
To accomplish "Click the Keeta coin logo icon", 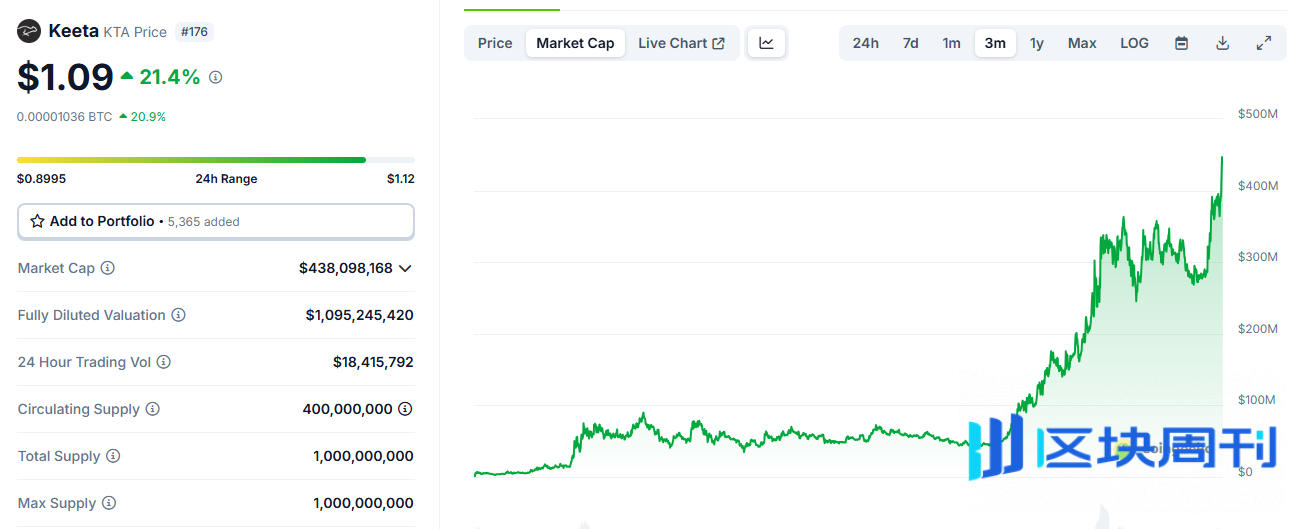I will coord(29,31).
